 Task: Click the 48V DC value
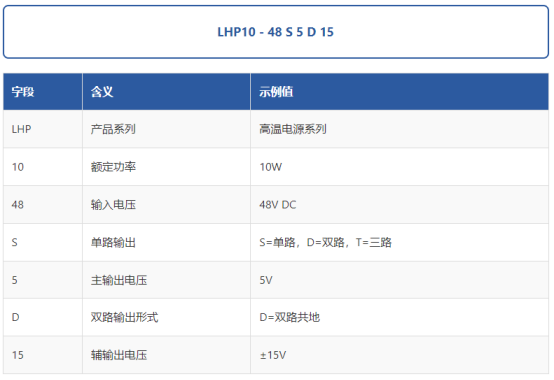pyautogui.click(x=278, y=204)
